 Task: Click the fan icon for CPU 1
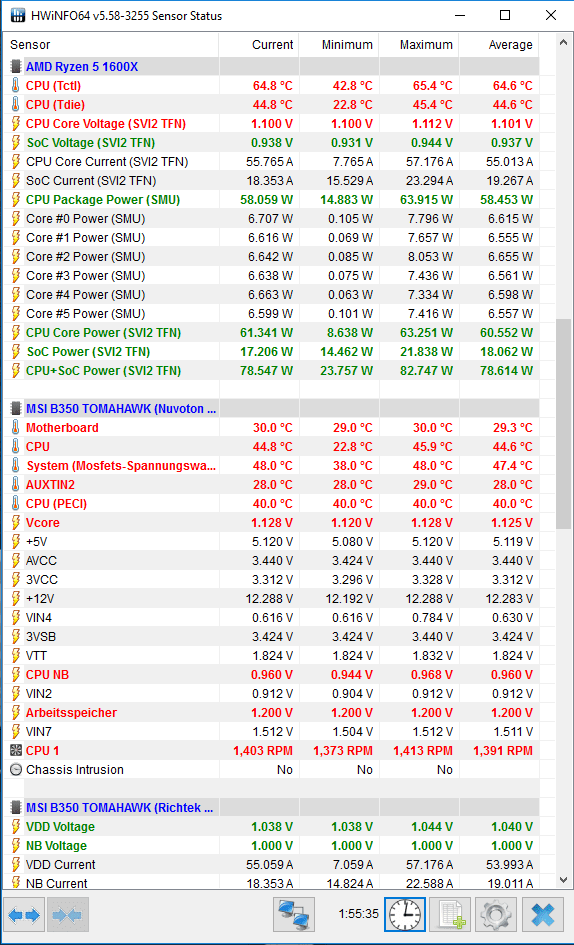[x=16, y=750]
